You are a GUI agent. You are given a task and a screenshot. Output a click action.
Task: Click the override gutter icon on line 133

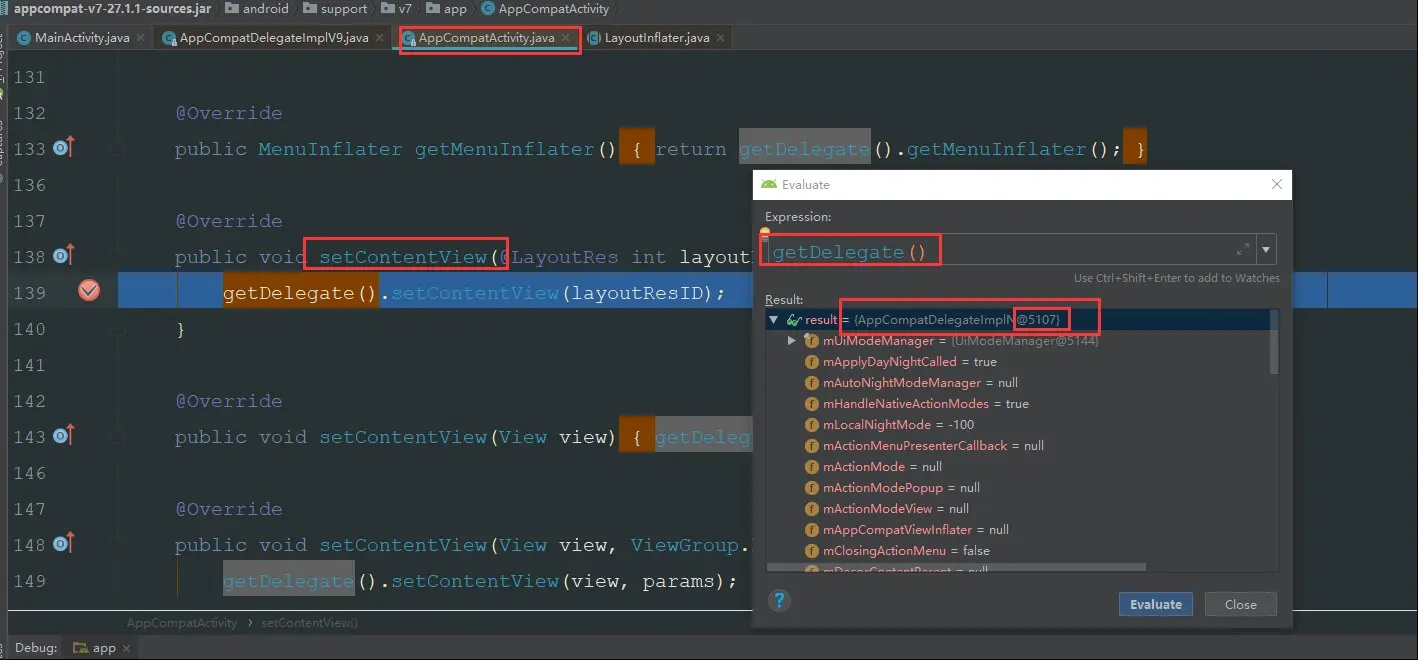[63, 149]
